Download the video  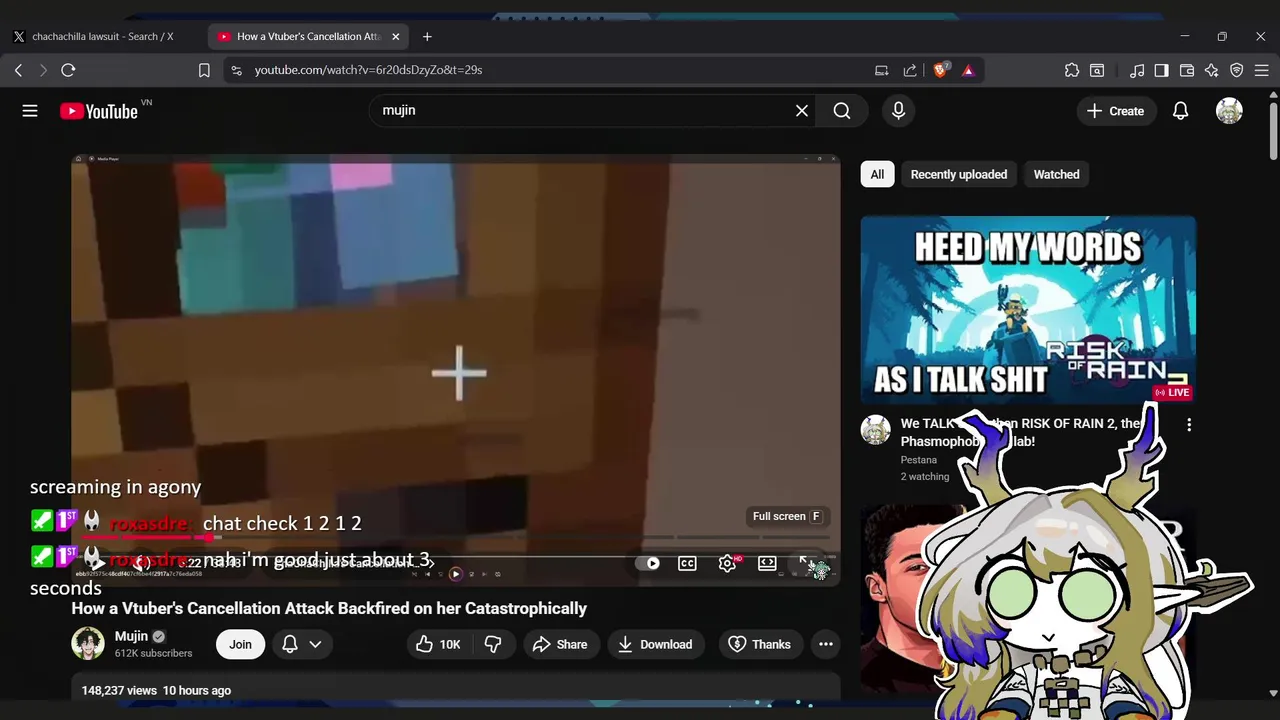pyautogui.click(x=655, y=644)
